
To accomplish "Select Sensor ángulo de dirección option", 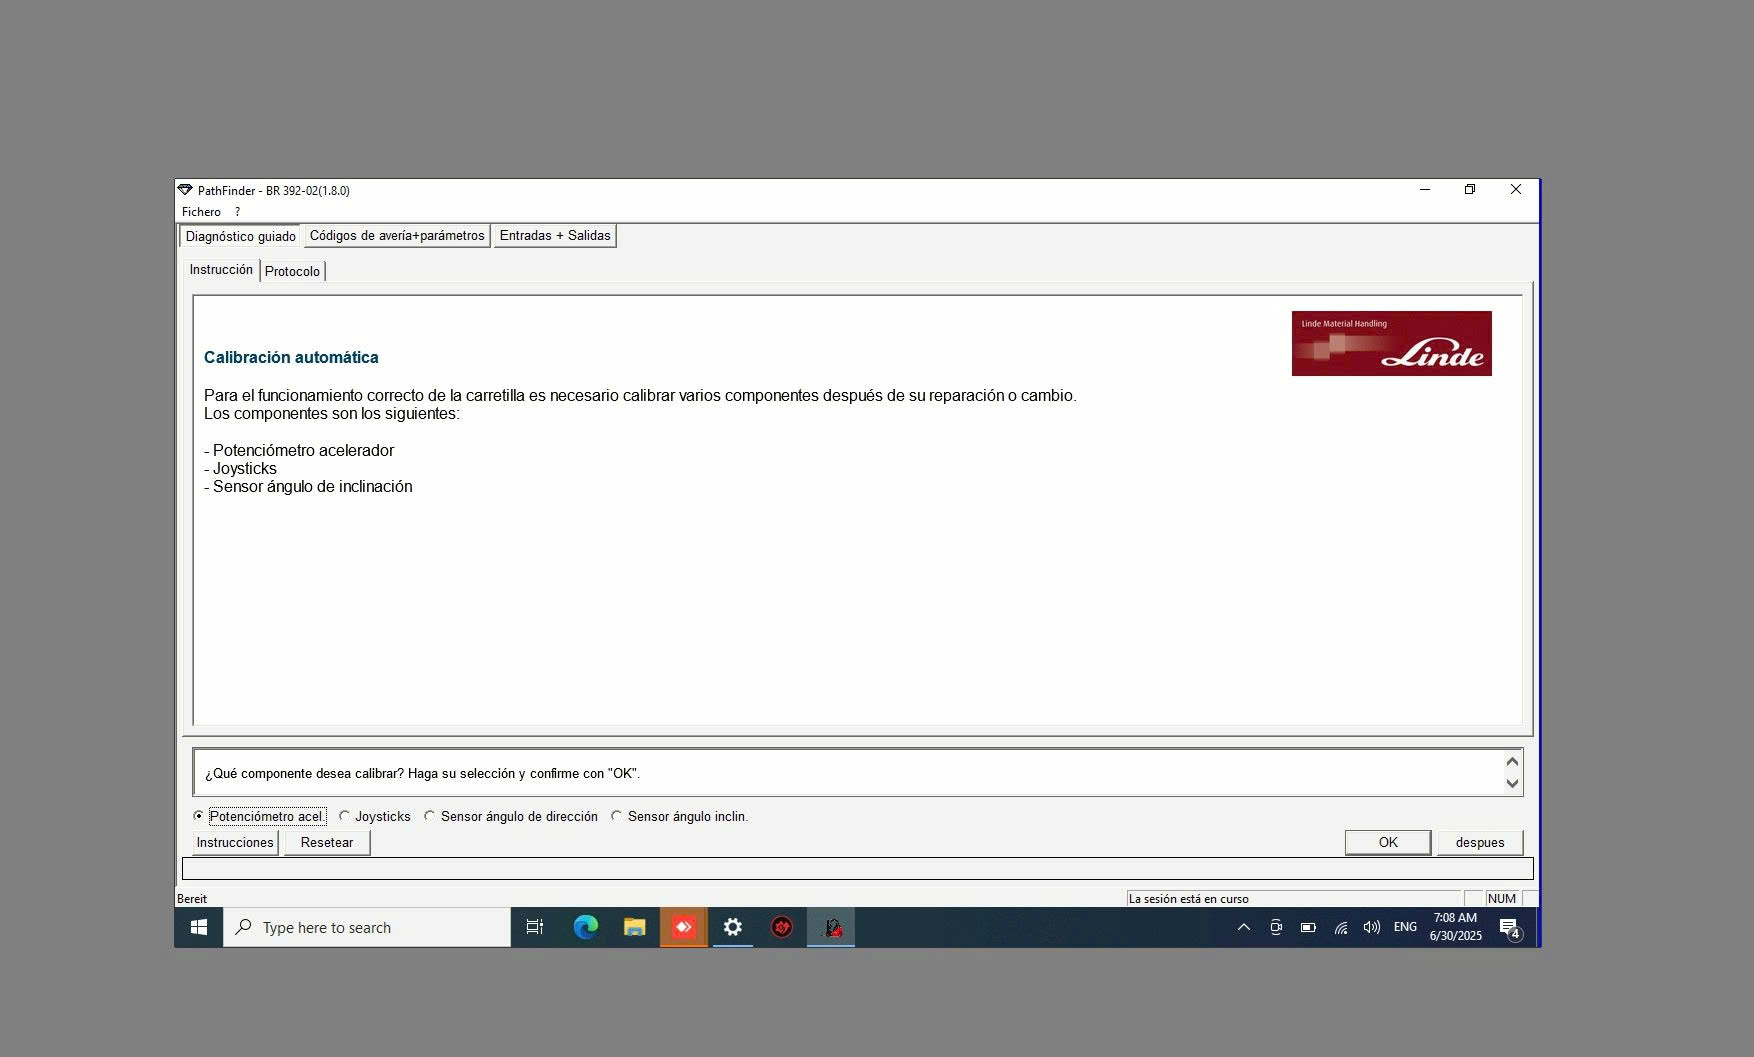I will click(430, 816).
